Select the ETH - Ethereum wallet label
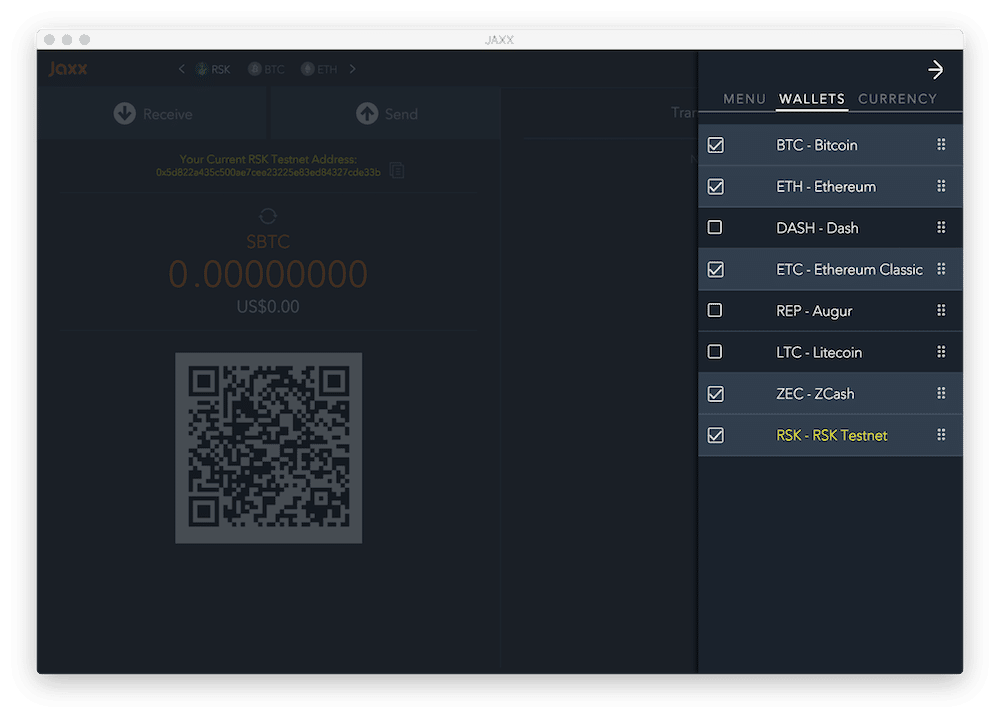 (826, 187)
